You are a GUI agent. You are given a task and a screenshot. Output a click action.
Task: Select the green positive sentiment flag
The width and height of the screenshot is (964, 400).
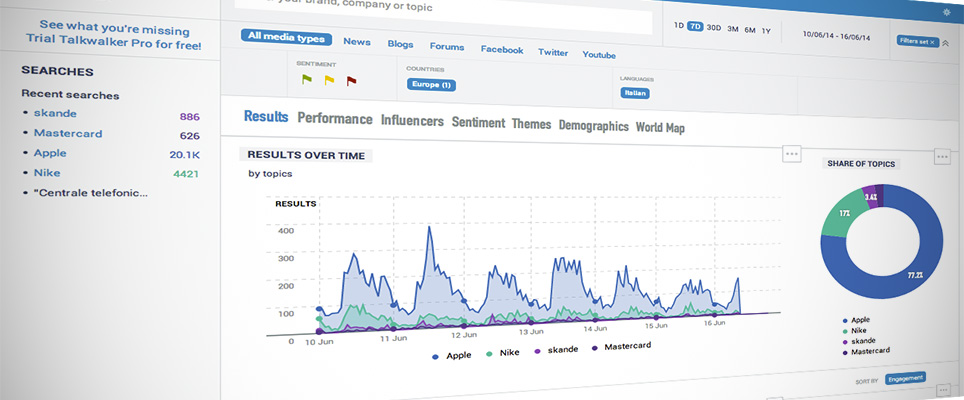tap(307, 79)
